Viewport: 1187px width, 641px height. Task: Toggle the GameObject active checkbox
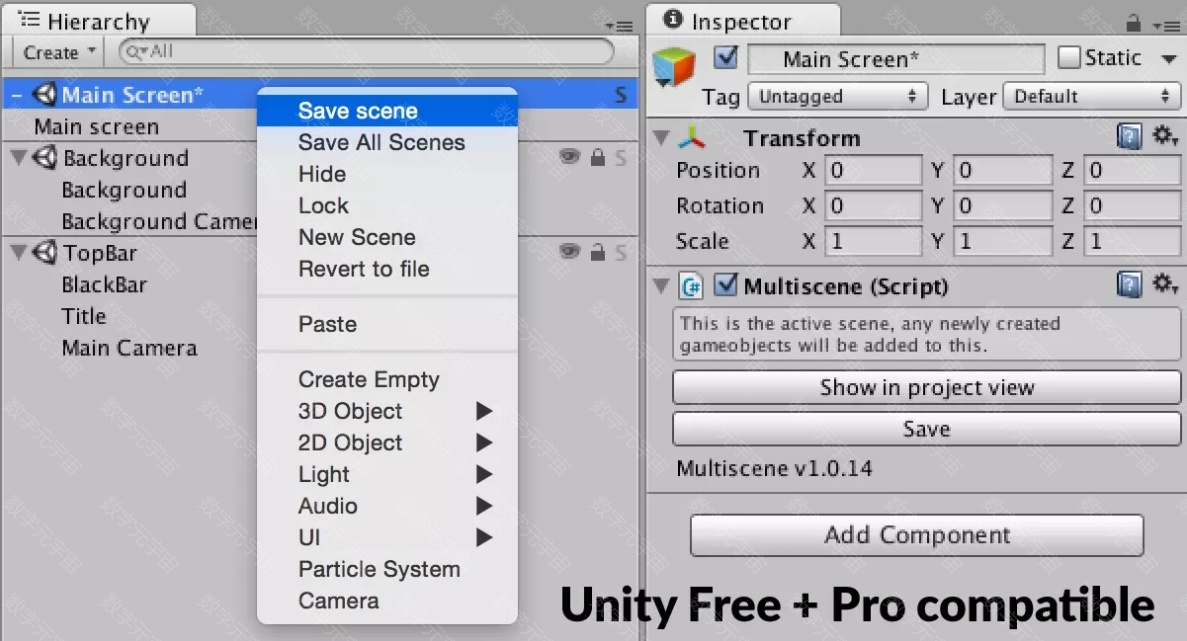pos(725,58)
